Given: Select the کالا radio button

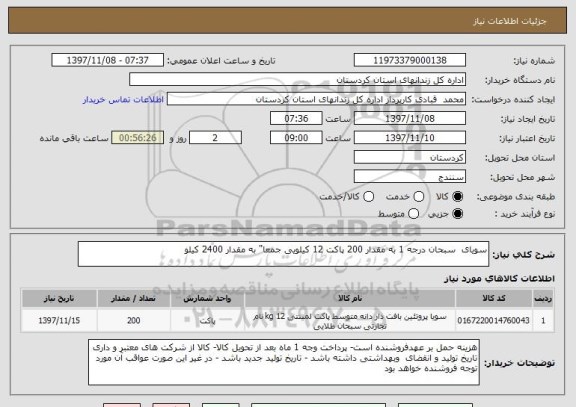Looking at the screenshot, I should (458, 197).
